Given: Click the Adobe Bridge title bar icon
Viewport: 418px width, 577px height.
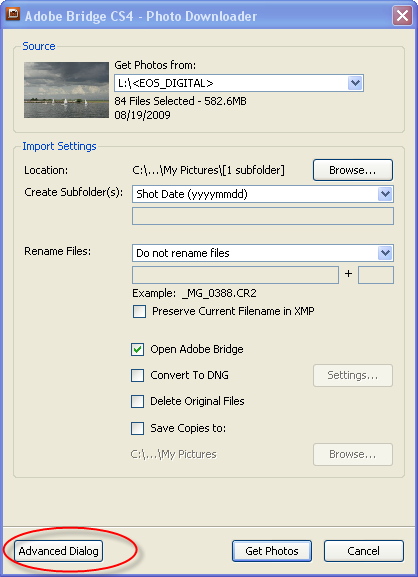Looking at the screenshot, I should [13, 14].
